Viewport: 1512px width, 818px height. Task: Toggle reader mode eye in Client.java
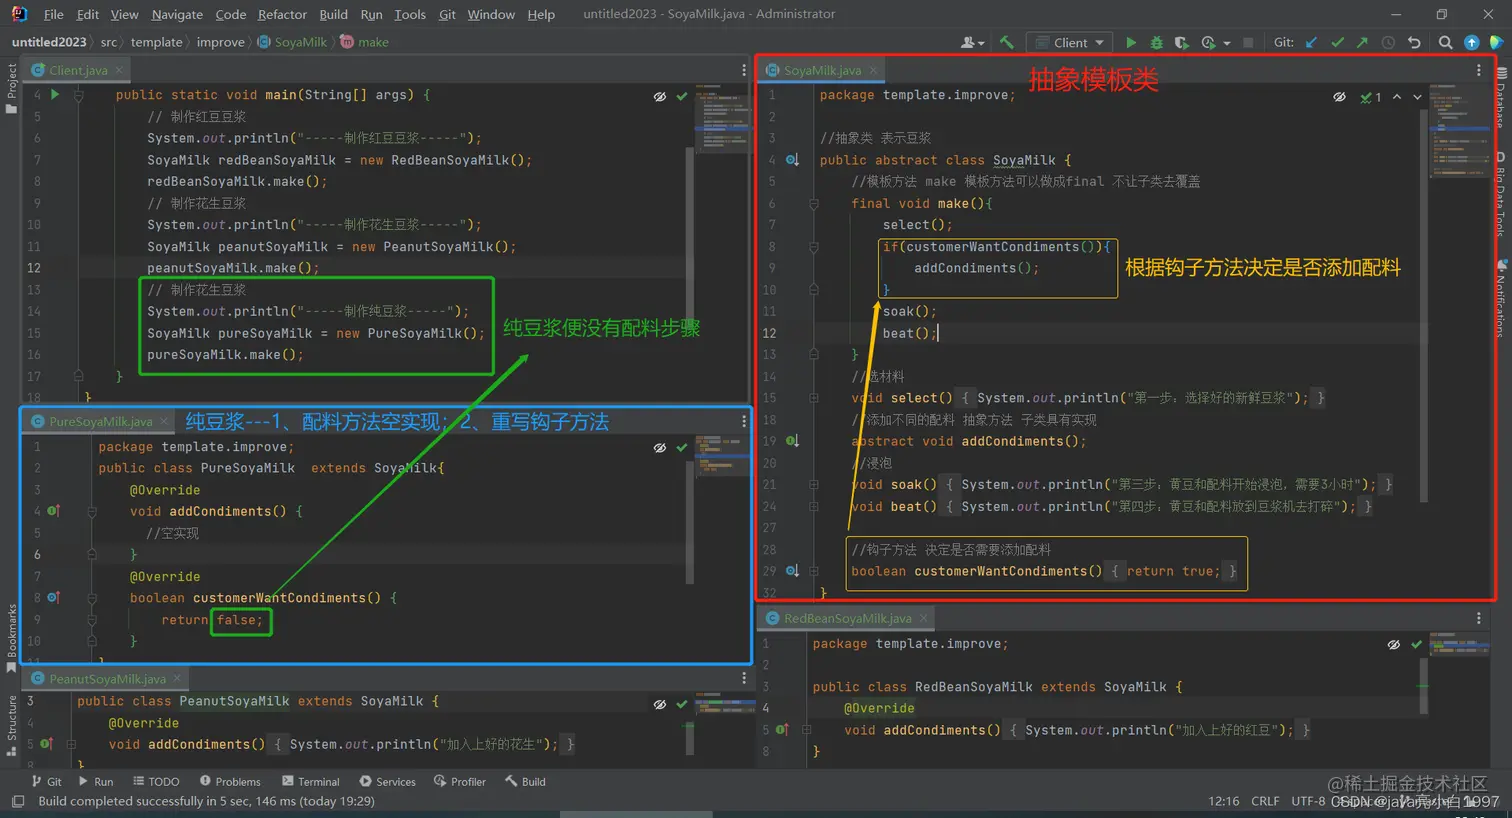(x=660, y=97)
